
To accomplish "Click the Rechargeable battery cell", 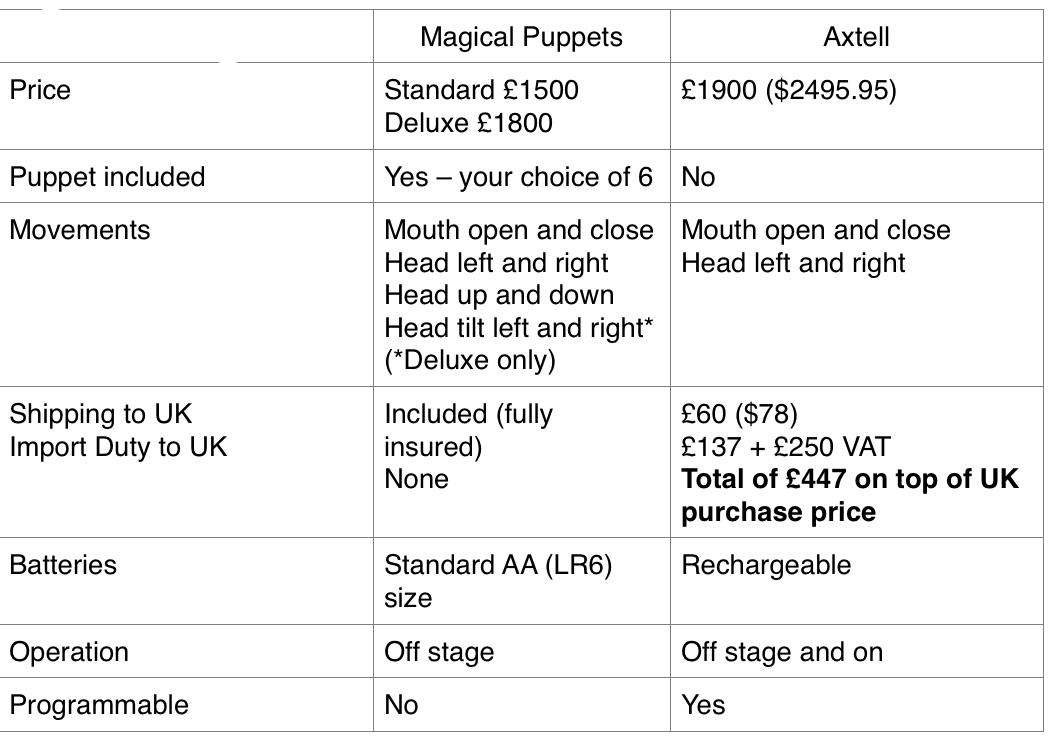I will [x=766, y=565].
